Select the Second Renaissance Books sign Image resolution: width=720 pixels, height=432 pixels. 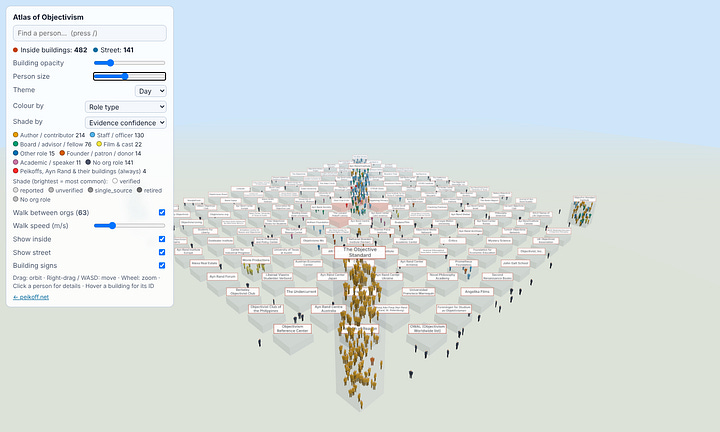[497, 276]
